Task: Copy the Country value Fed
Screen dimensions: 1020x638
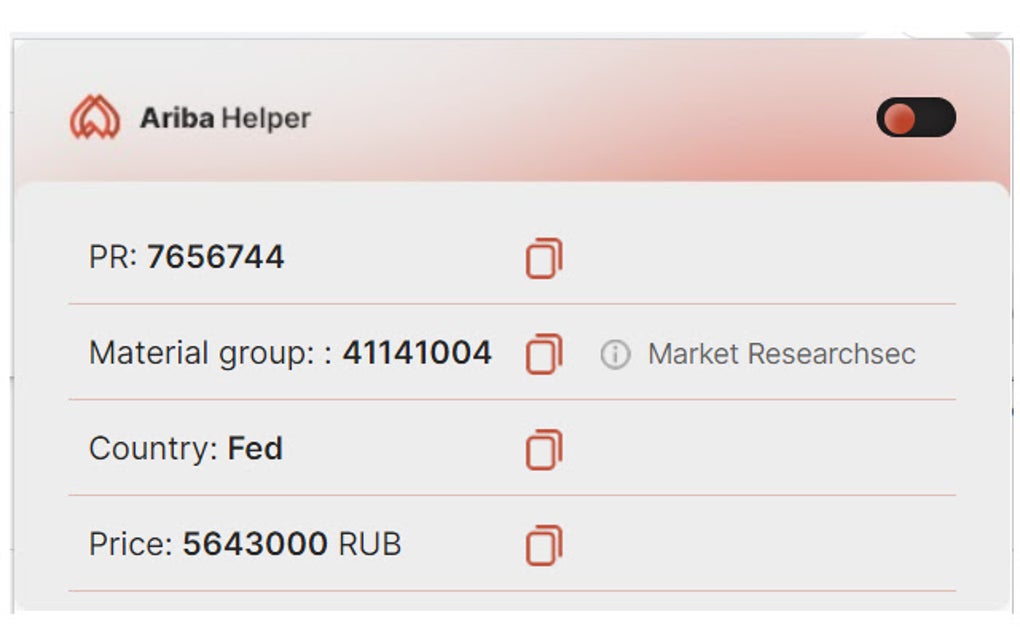Action: click(x=544, y=448)
